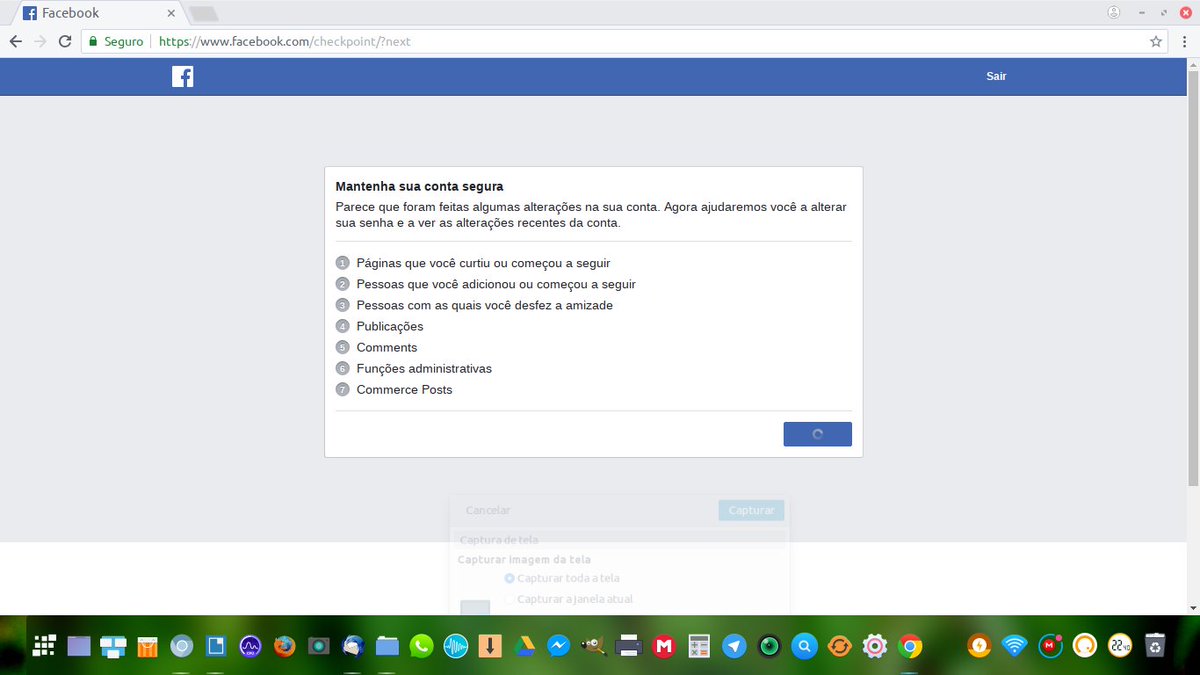The image size is (1200, 675).
Task: Open the audio waveform app in dock
Action: click(456, 646)
